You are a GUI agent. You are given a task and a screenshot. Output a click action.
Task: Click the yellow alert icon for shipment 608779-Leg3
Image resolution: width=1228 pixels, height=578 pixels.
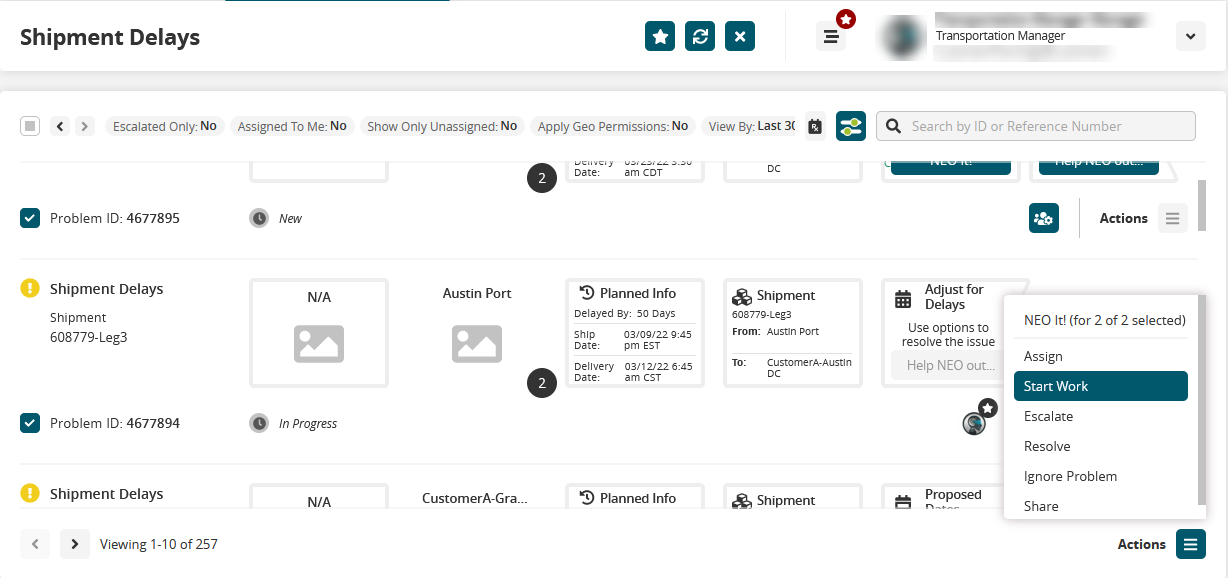30,288
